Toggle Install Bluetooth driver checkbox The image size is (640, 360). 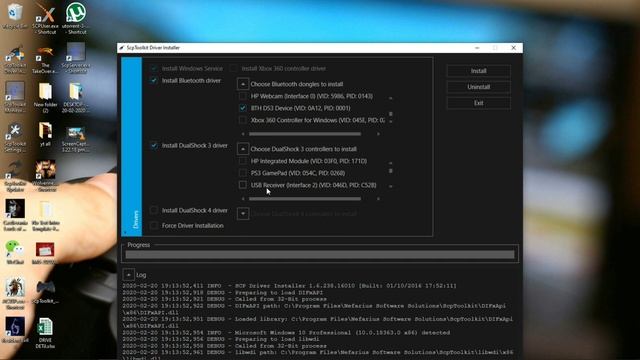[x=154, y=80]
